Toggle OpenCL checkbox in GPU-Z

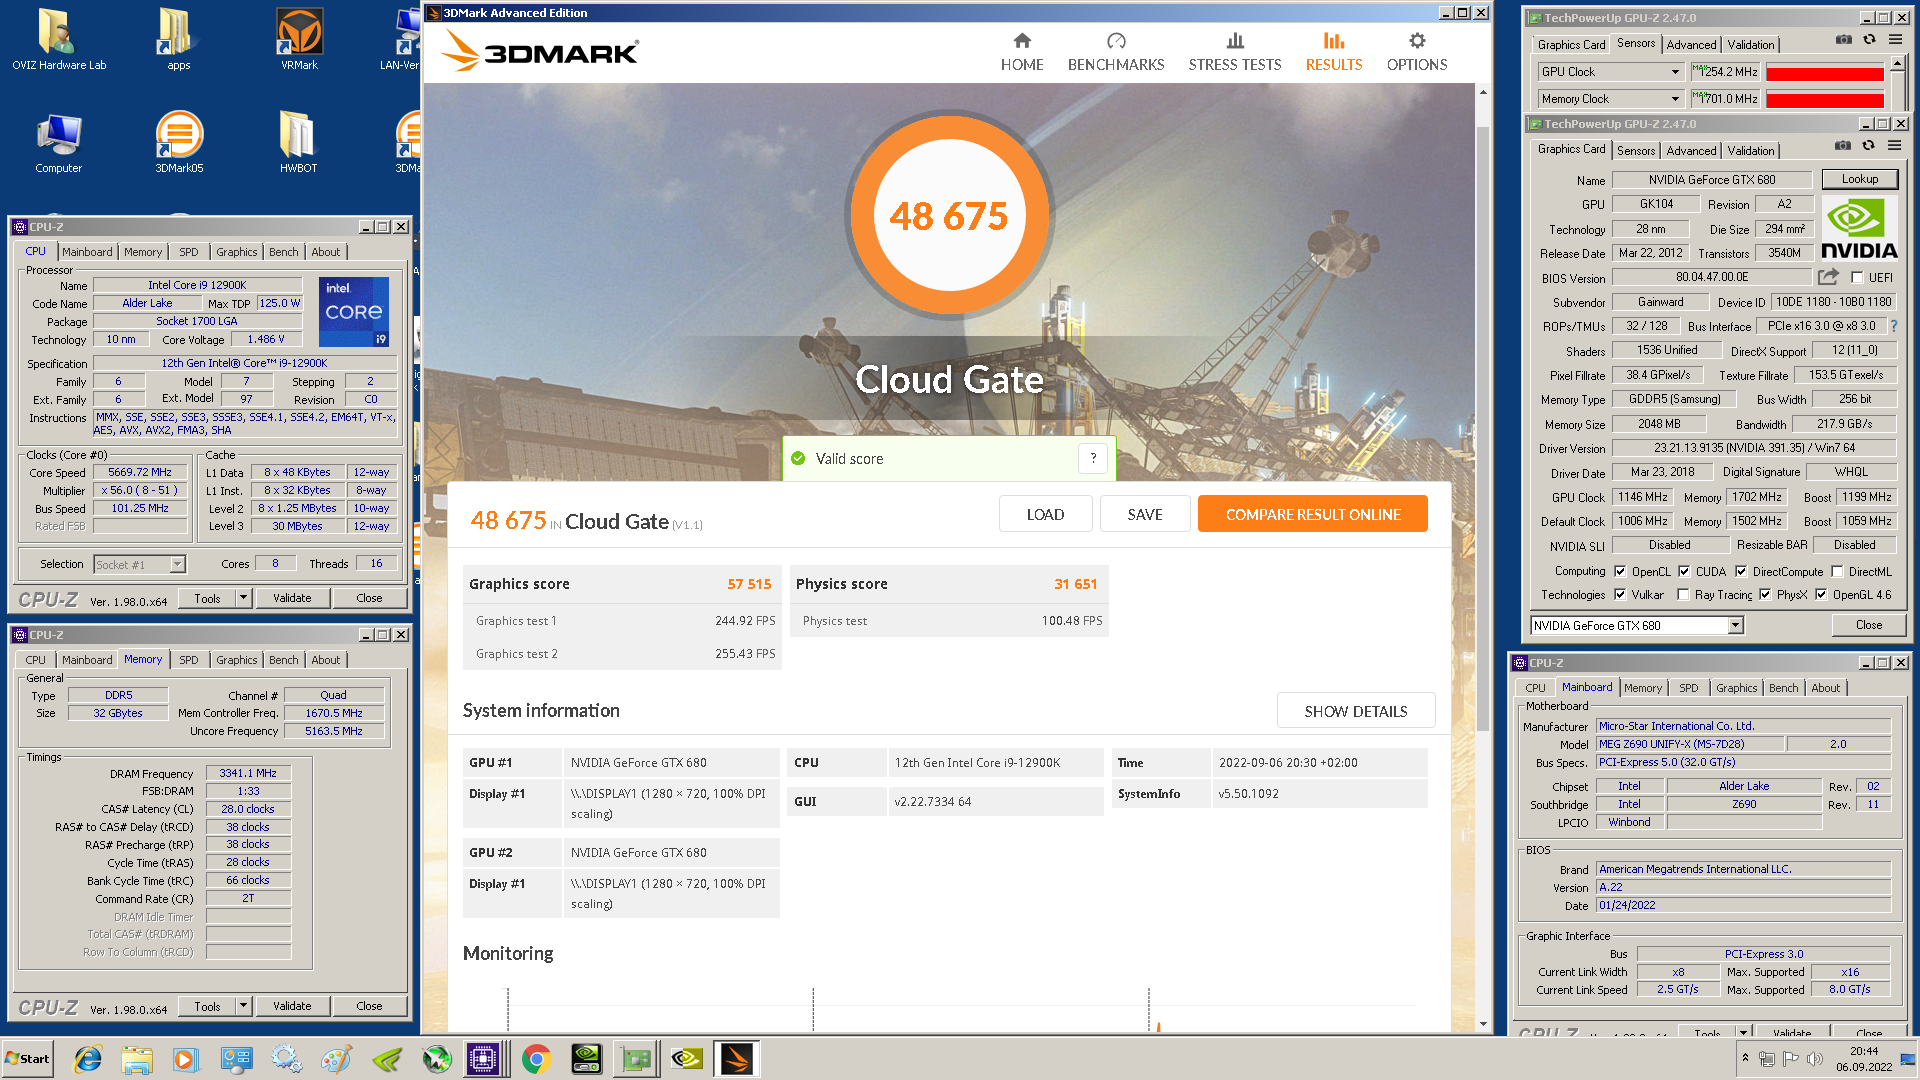click(1620, 572)
